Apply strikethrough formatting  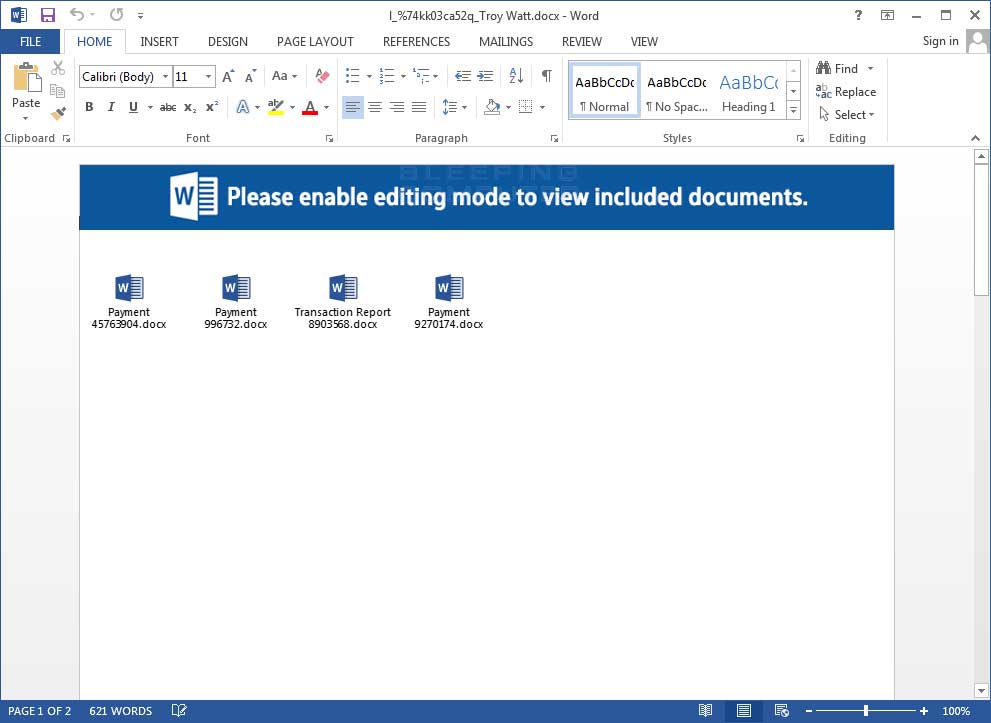click(x=167, y=107)
